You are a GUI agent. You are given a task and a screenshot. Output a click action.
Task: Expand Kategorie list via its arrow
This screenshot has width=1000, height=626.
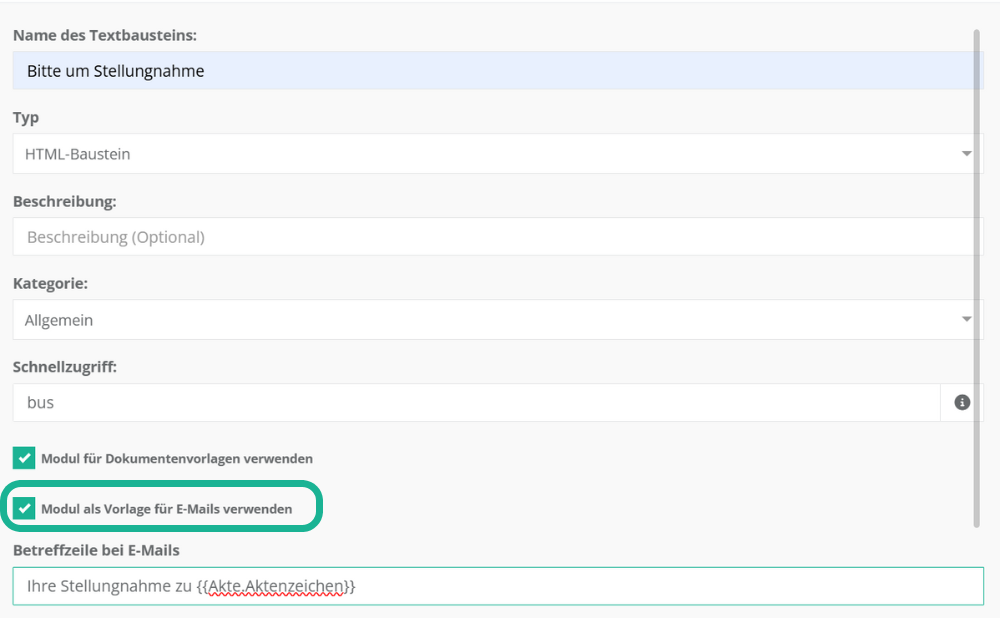point(966,320)
